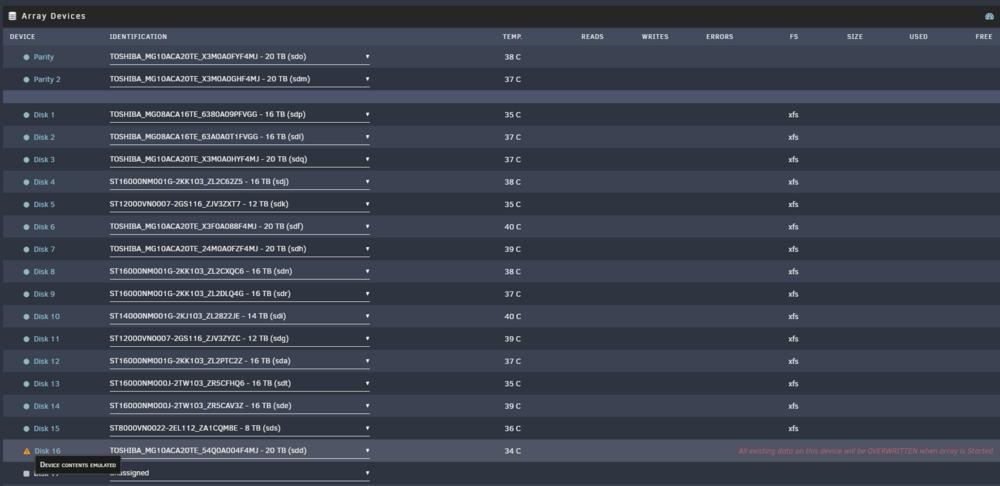Open the Parity device link
1000x486 pixels.
(44, 57)
